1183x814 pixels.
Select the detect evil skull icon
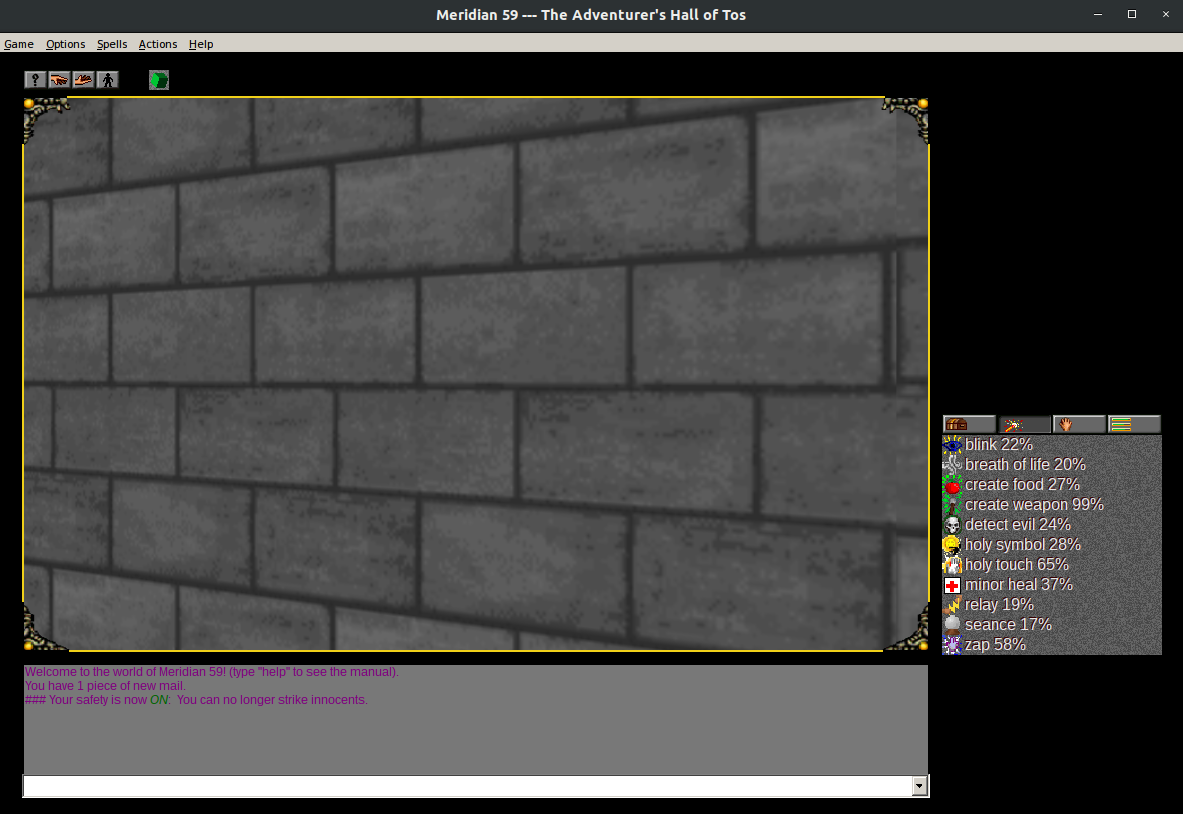click(x=952, y=525)
